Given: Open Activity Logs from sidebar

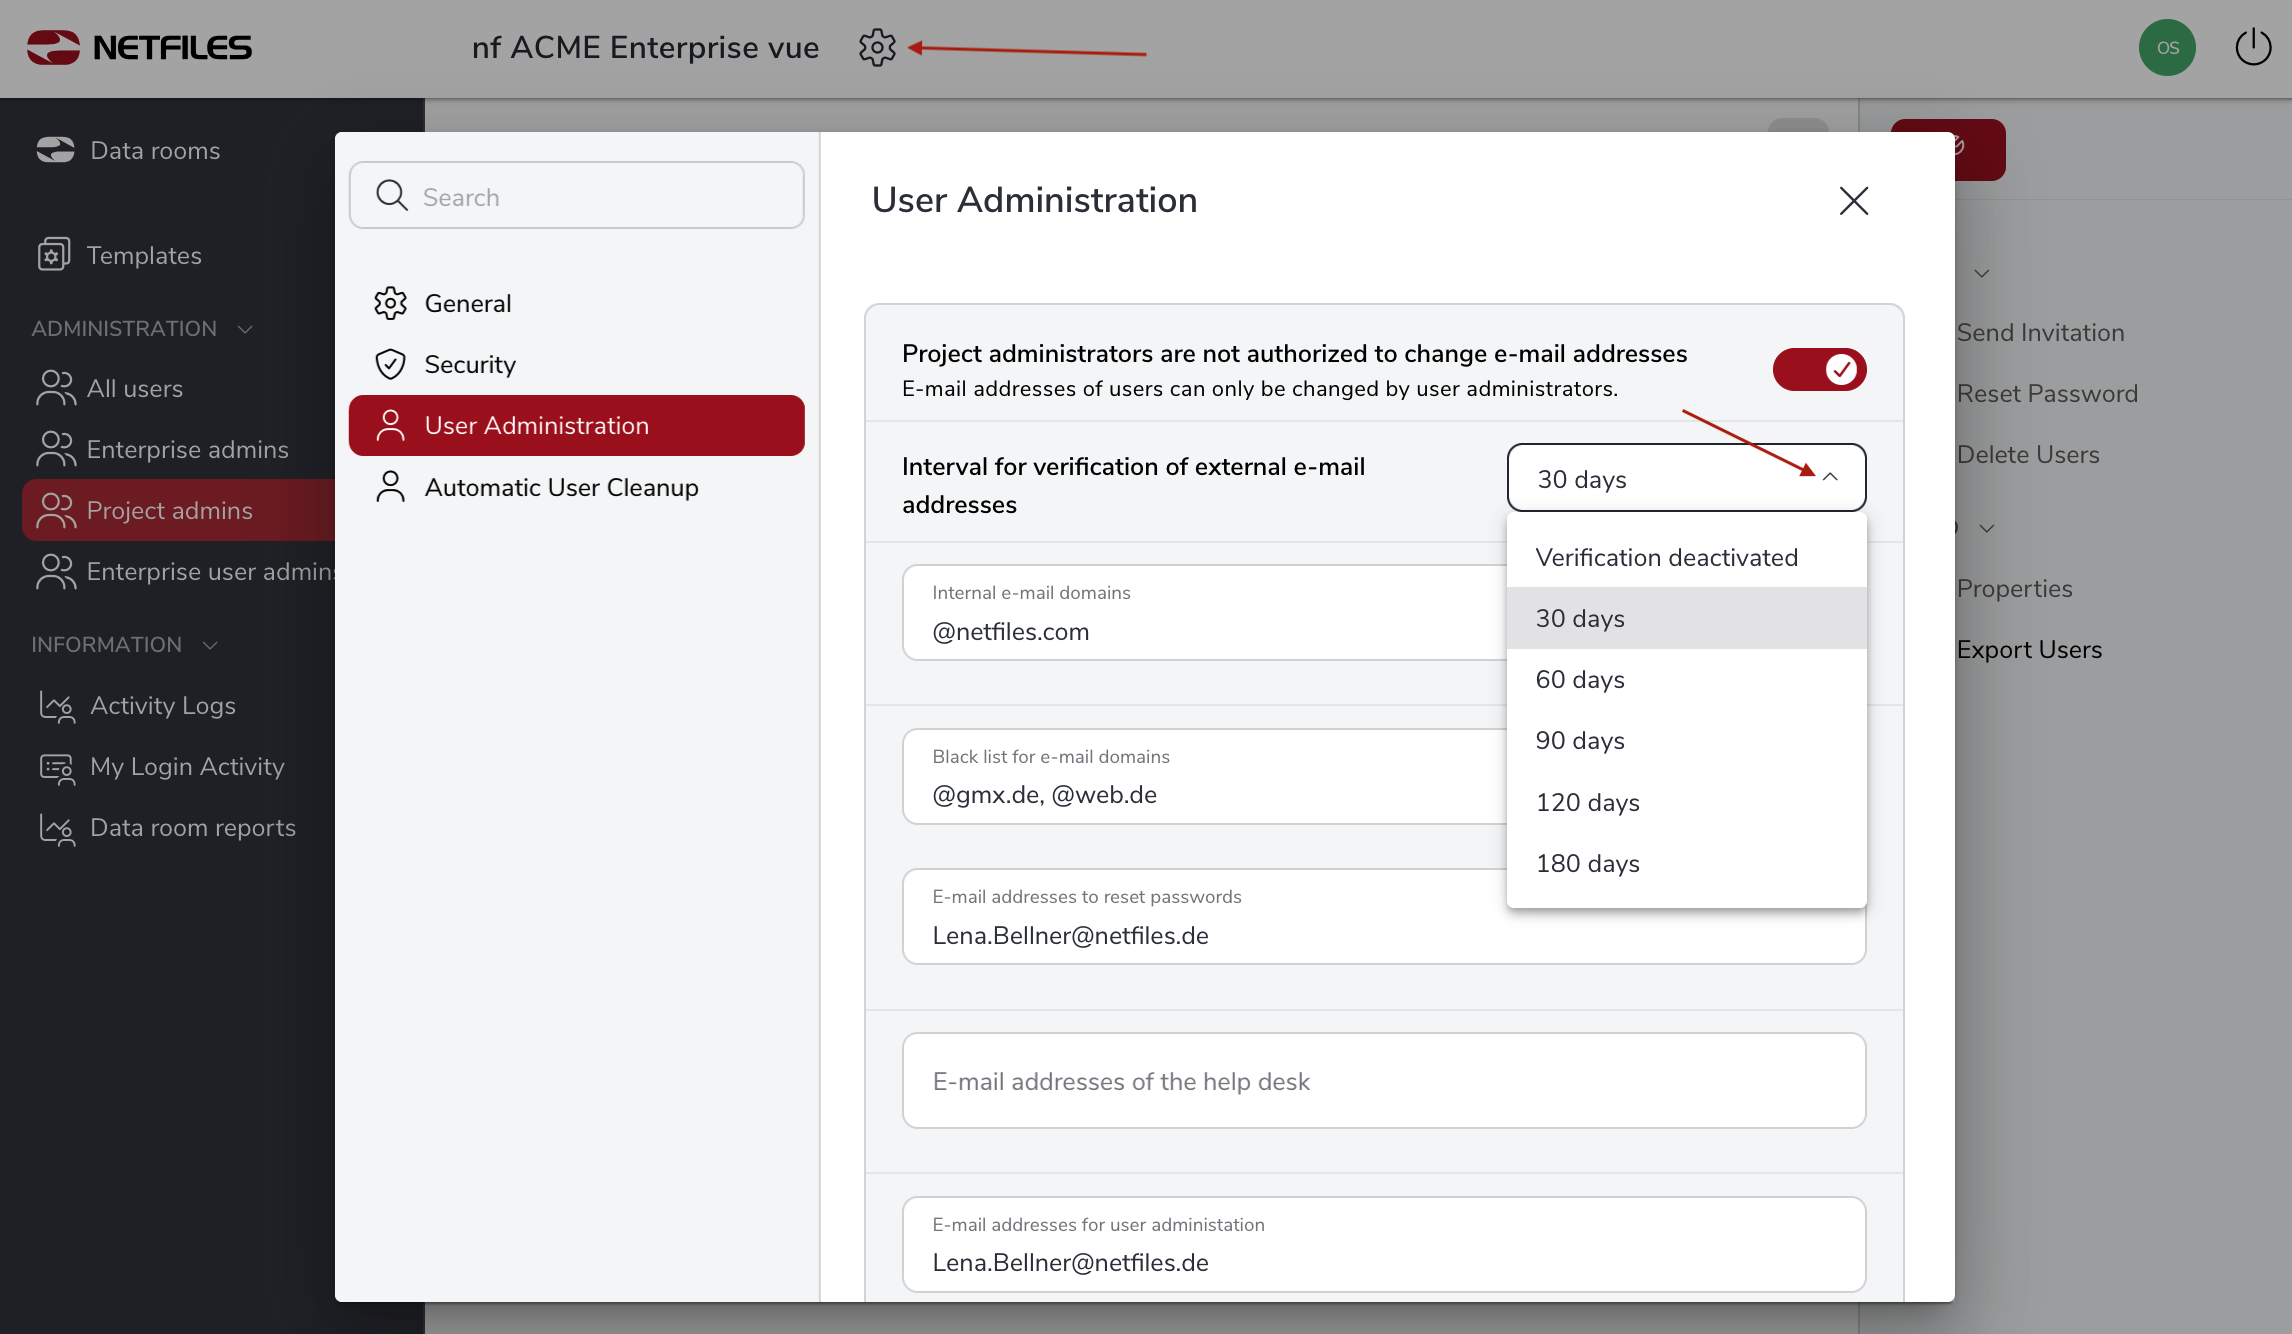Looking at the screenshot, I should (x=162, y=706).
